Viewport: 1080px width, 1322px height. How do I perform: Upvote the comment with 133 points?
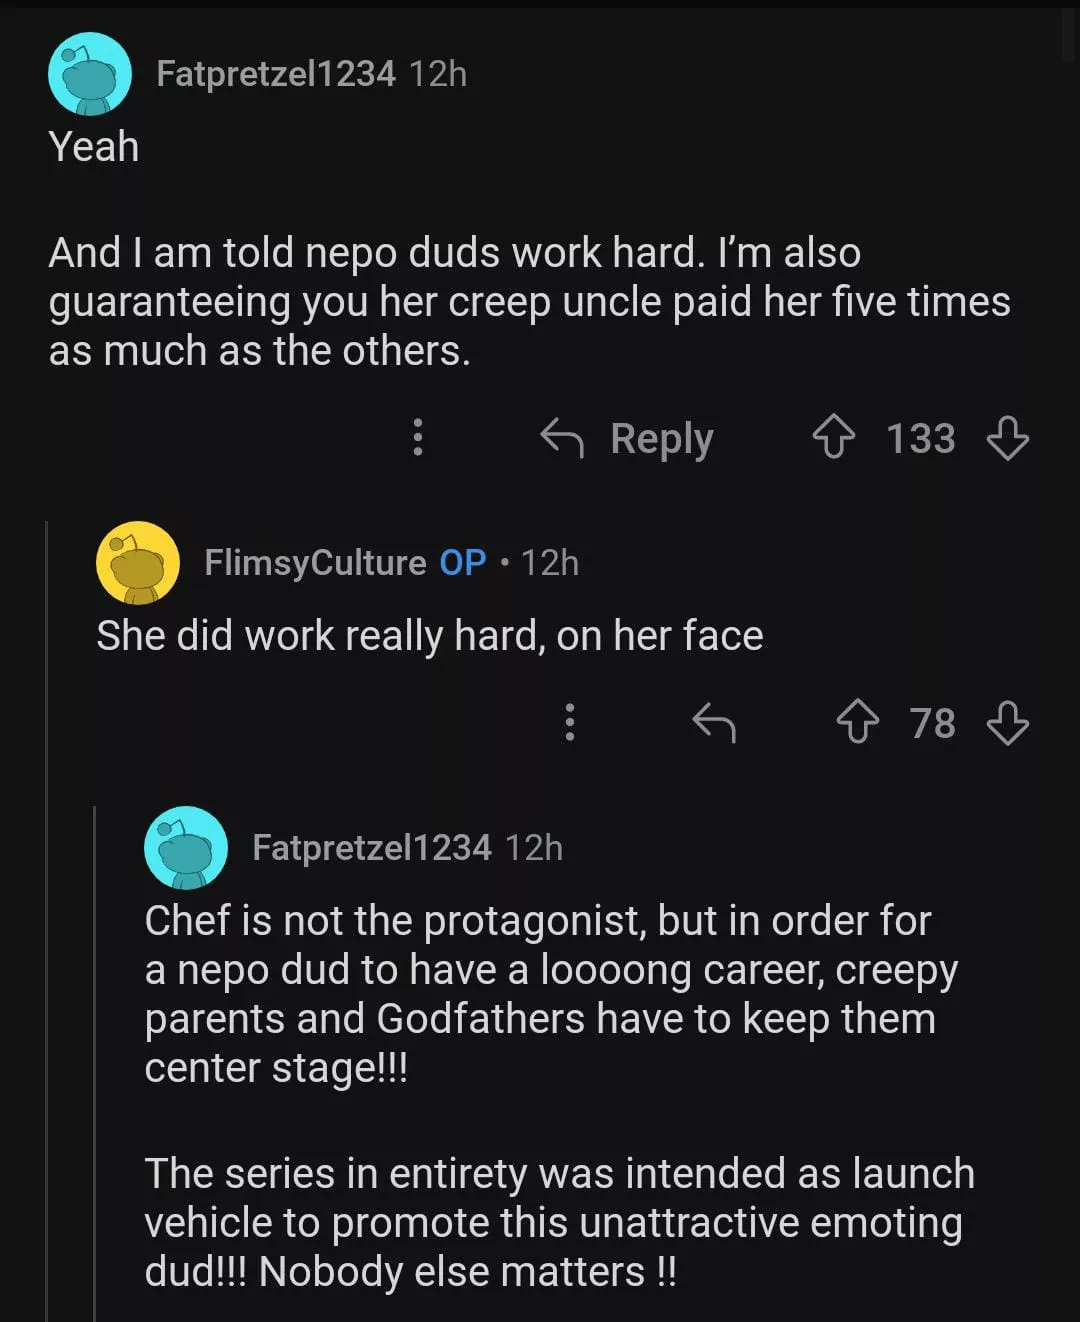click(x=833, y=438)
